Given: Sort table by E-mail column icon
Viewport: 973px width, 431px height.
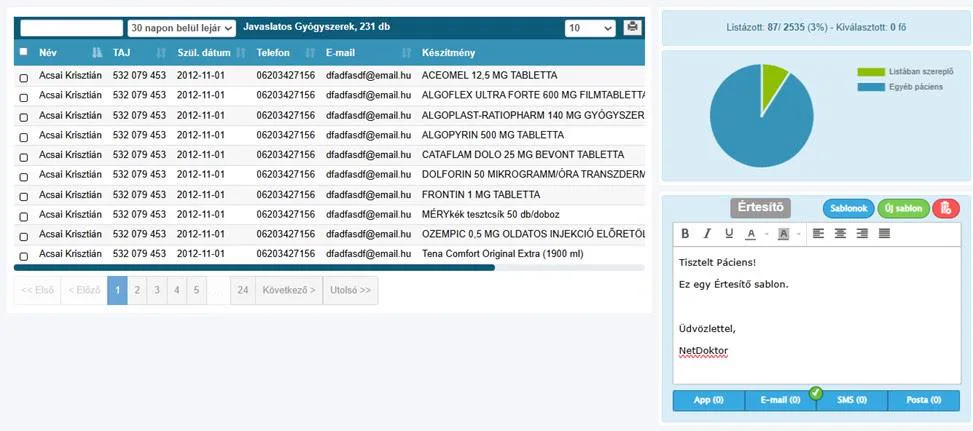Looking at the screenshot, I should pos(407,53).
